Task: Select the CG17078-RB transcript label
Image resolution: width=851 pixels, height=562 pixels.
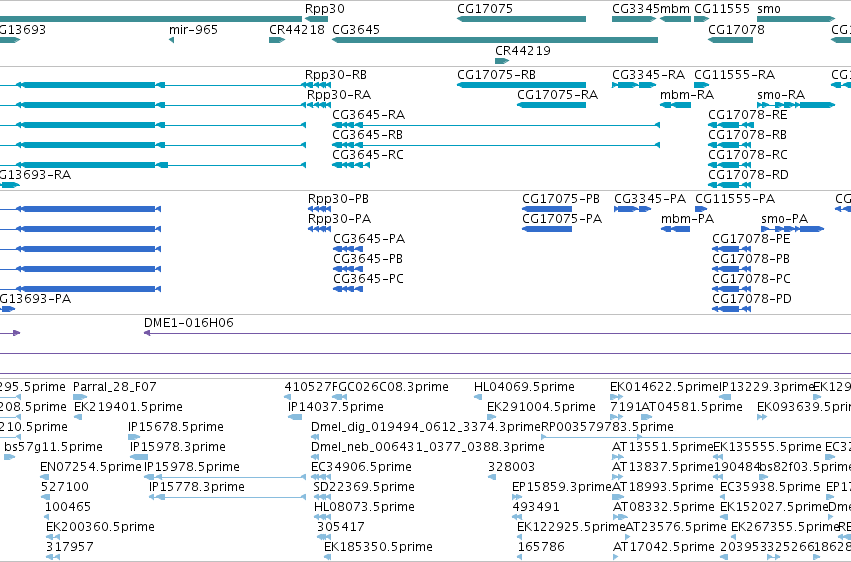Action: (x=747, y=135)
